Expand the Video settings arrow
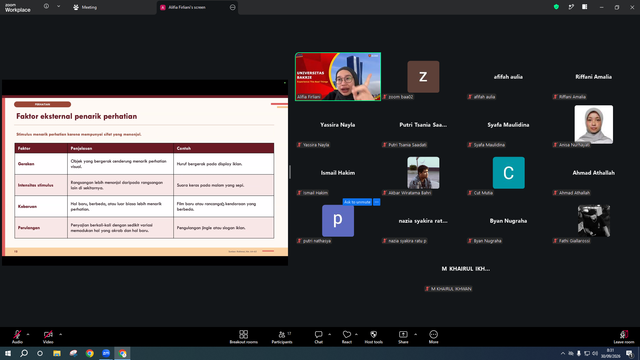Screen dimensions: 640x360 60,334
